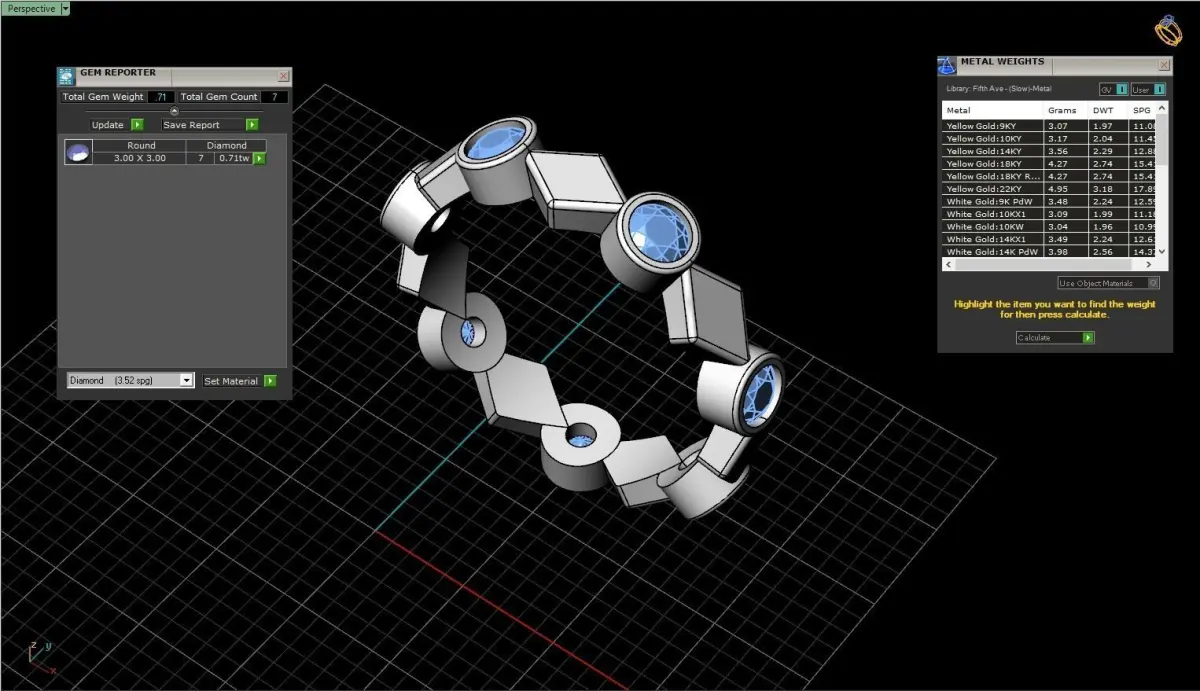Select the 0.71tw weight cell
Viewport: 1200px width, 691px height.
coord(233,158)
